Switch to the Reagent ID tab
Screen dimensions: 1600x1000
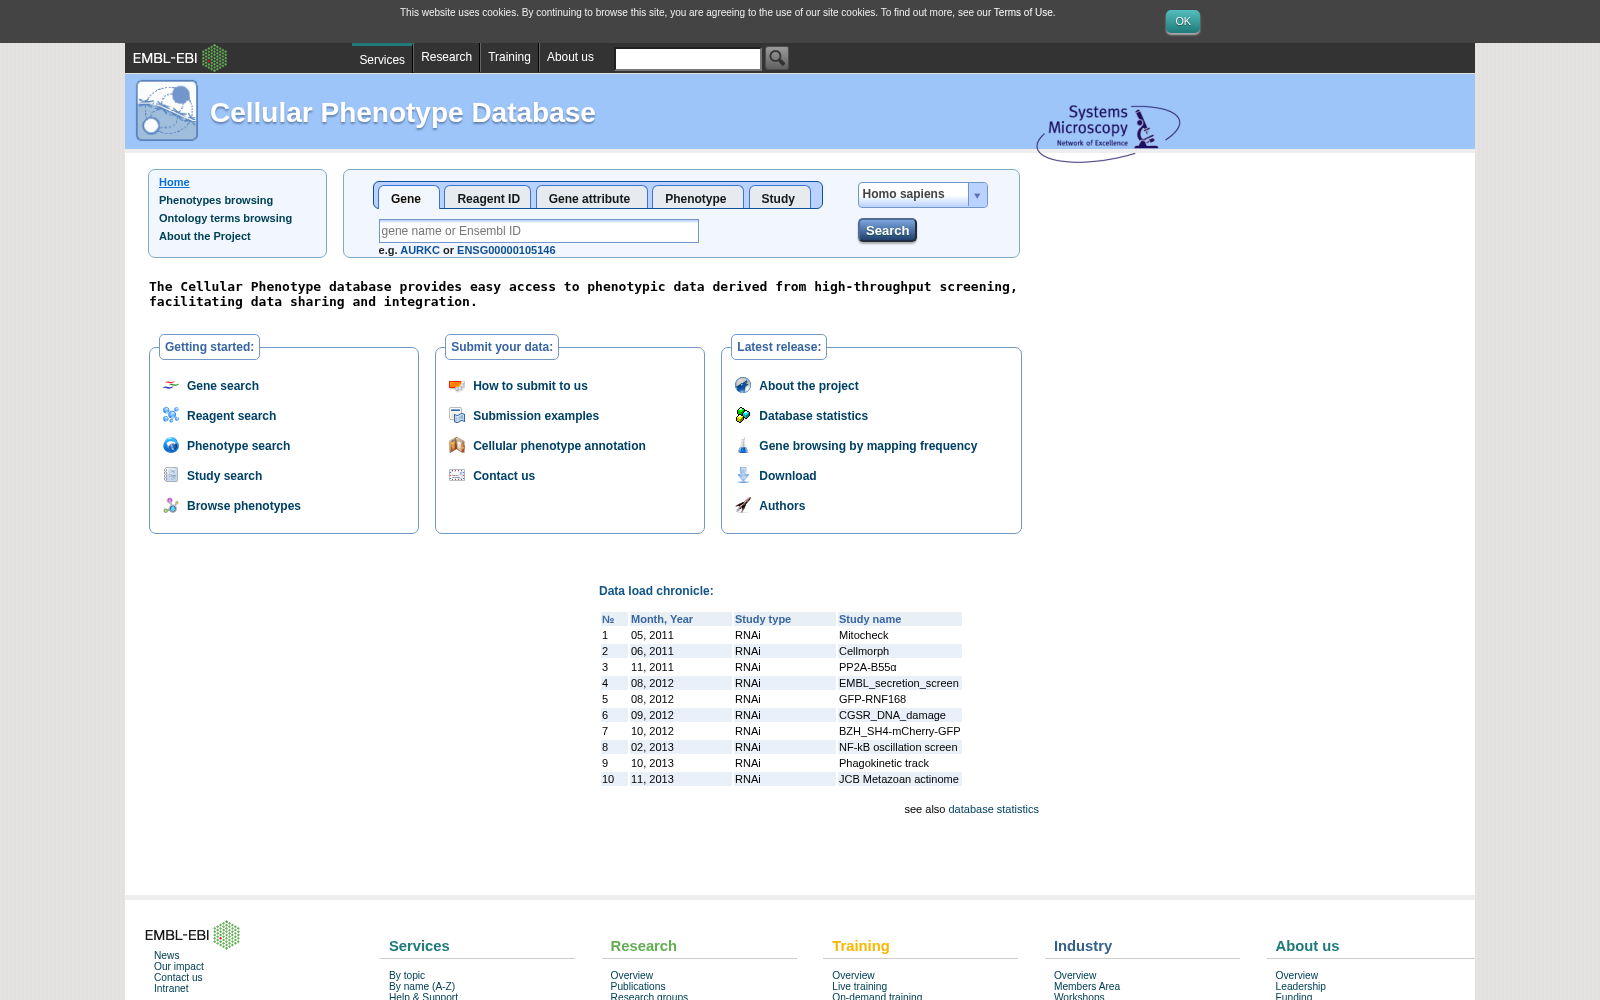point(488,198)
